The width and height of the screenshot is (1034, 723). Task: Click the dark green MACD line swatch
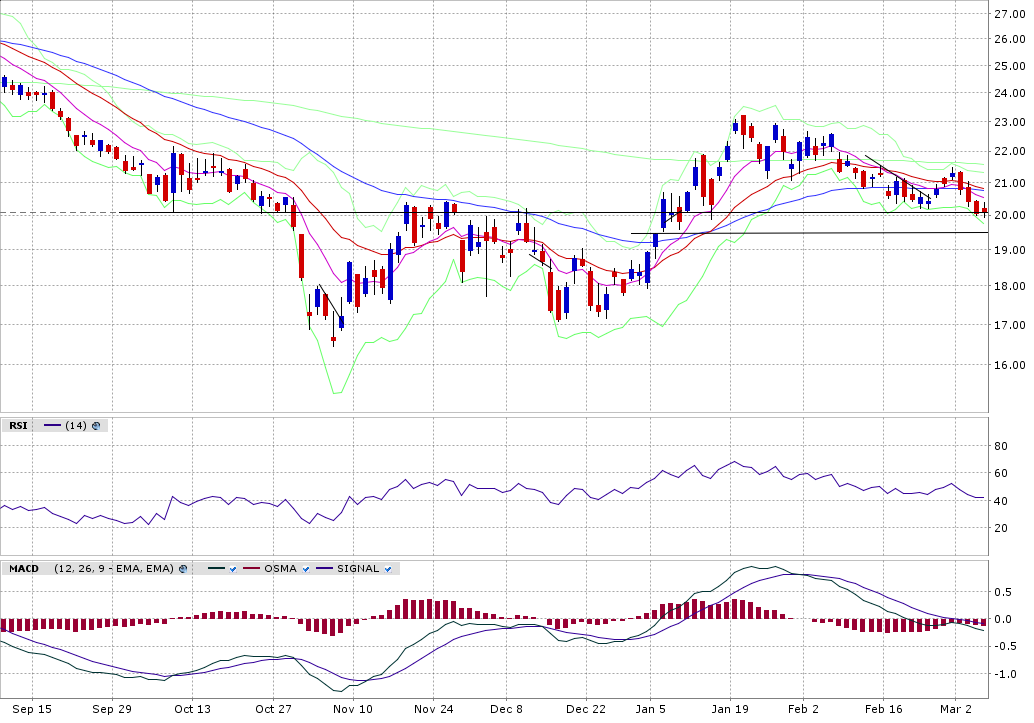[214, 569]
